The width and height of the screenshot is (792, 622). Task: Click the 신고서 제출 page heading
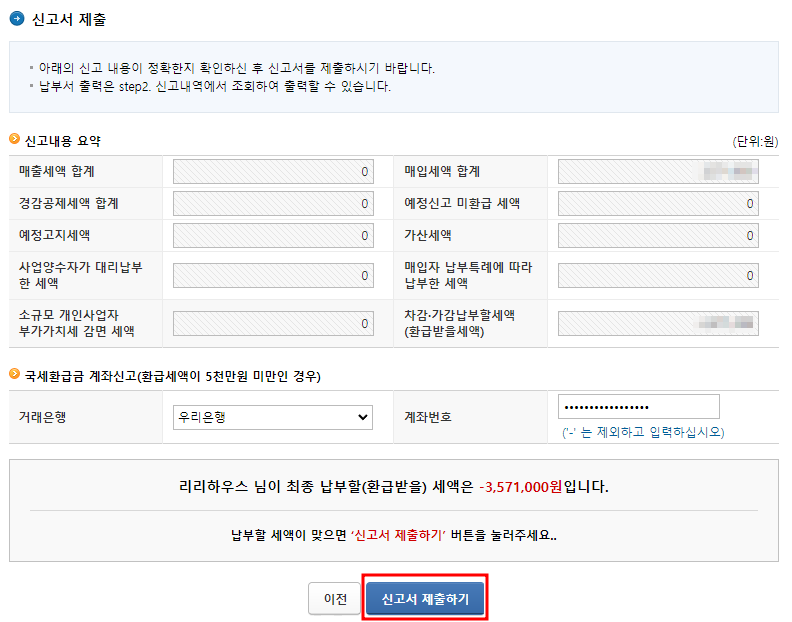[69, 19]
